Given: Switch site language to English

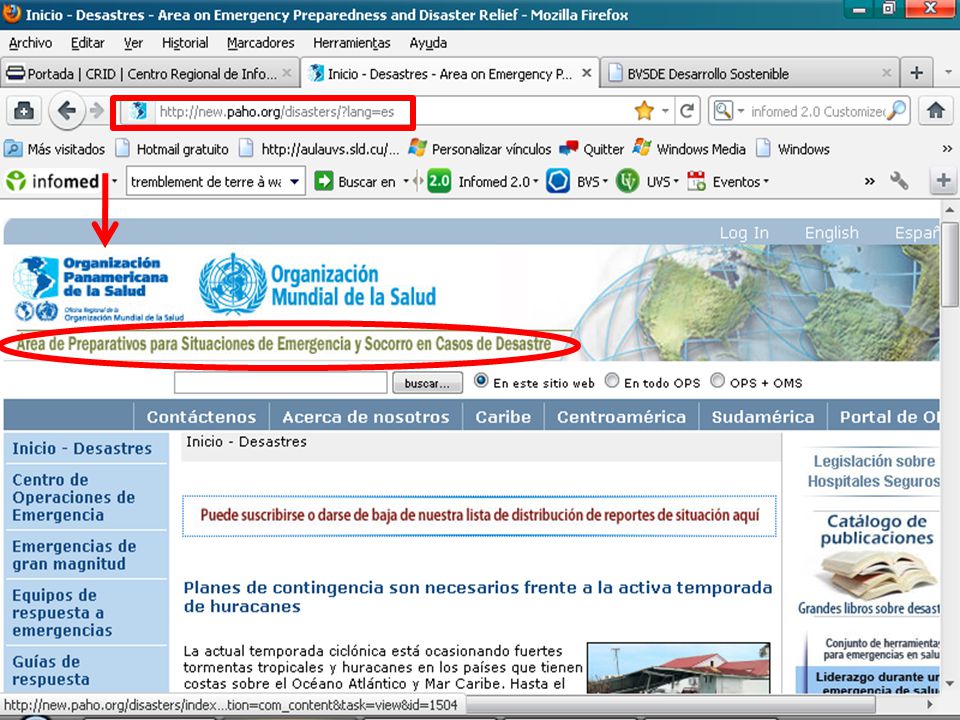Looking at the screenshot, I should (831, 233).
